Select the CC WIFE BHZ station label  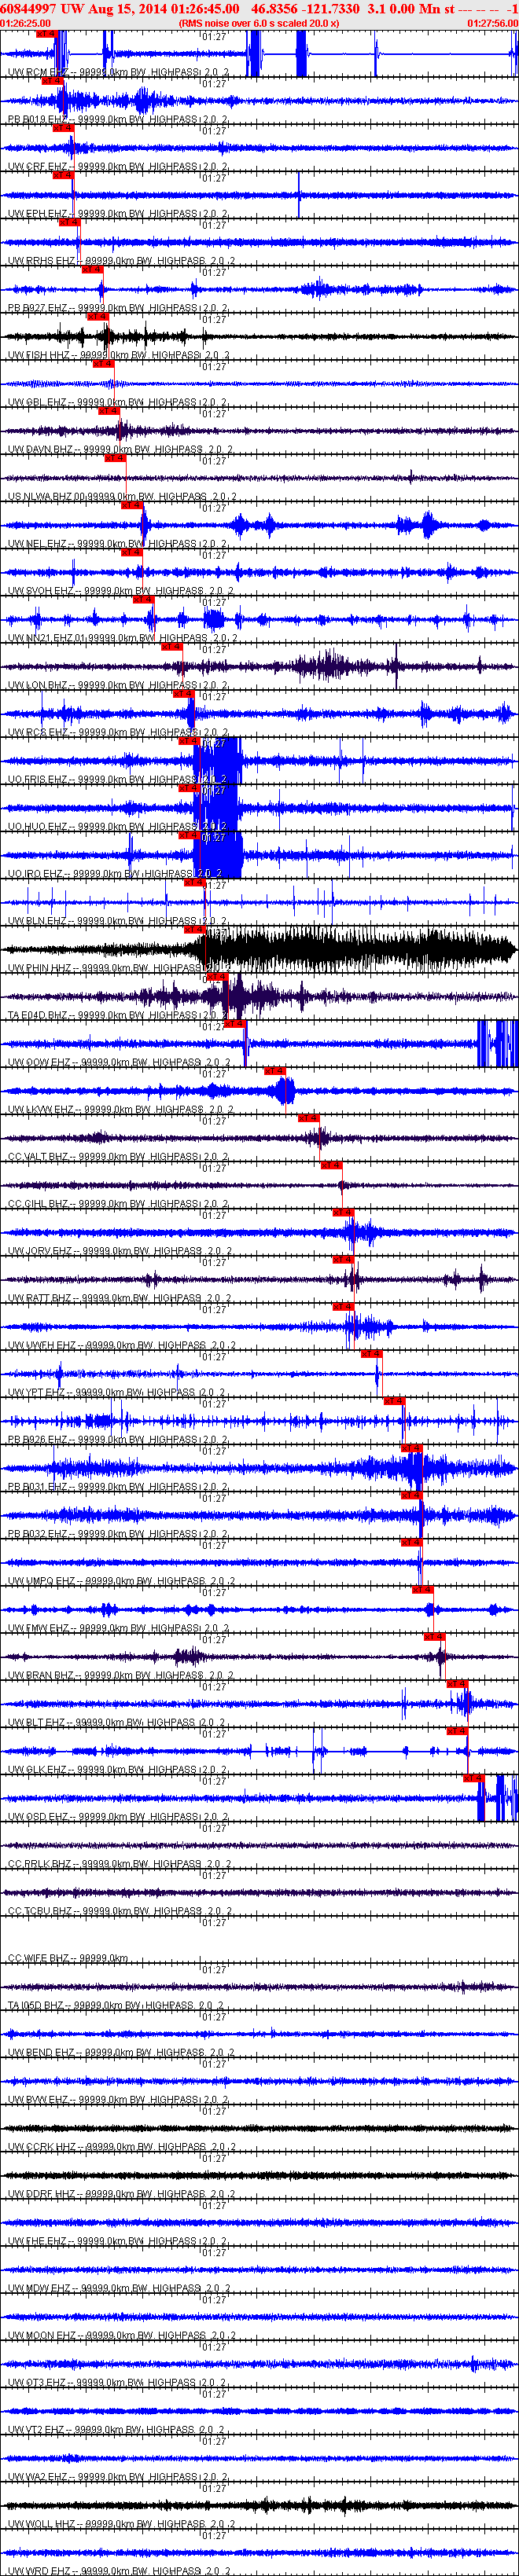pos(69,1959)
